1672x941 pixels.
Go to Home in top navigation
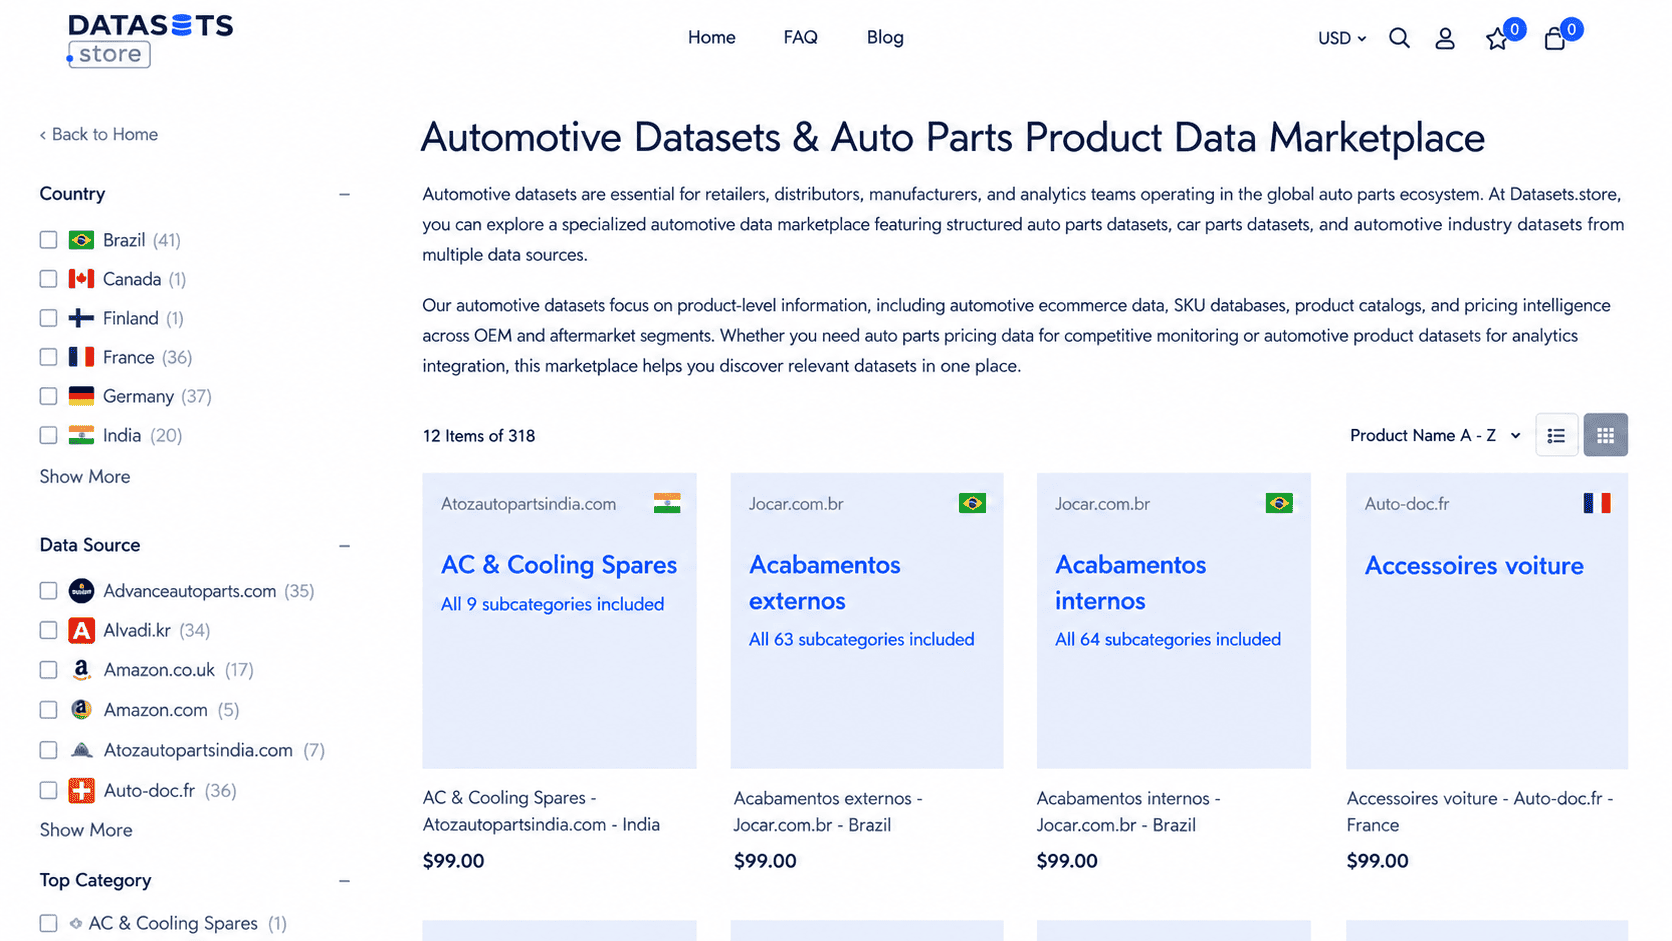tap(711, 37)
